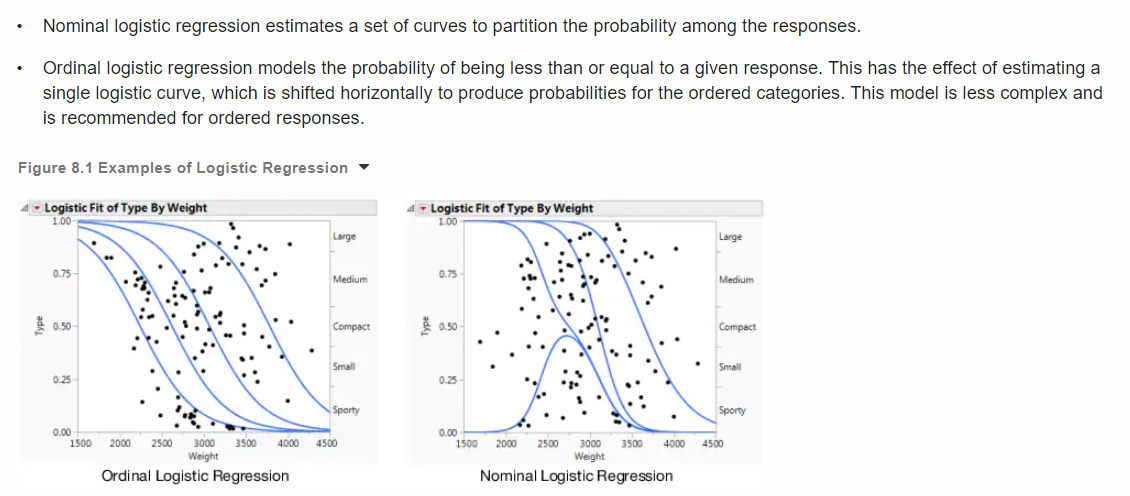Select the Ordinal Logistic Regression caption
Screen dimensions: 1130x496
(195, 476)
